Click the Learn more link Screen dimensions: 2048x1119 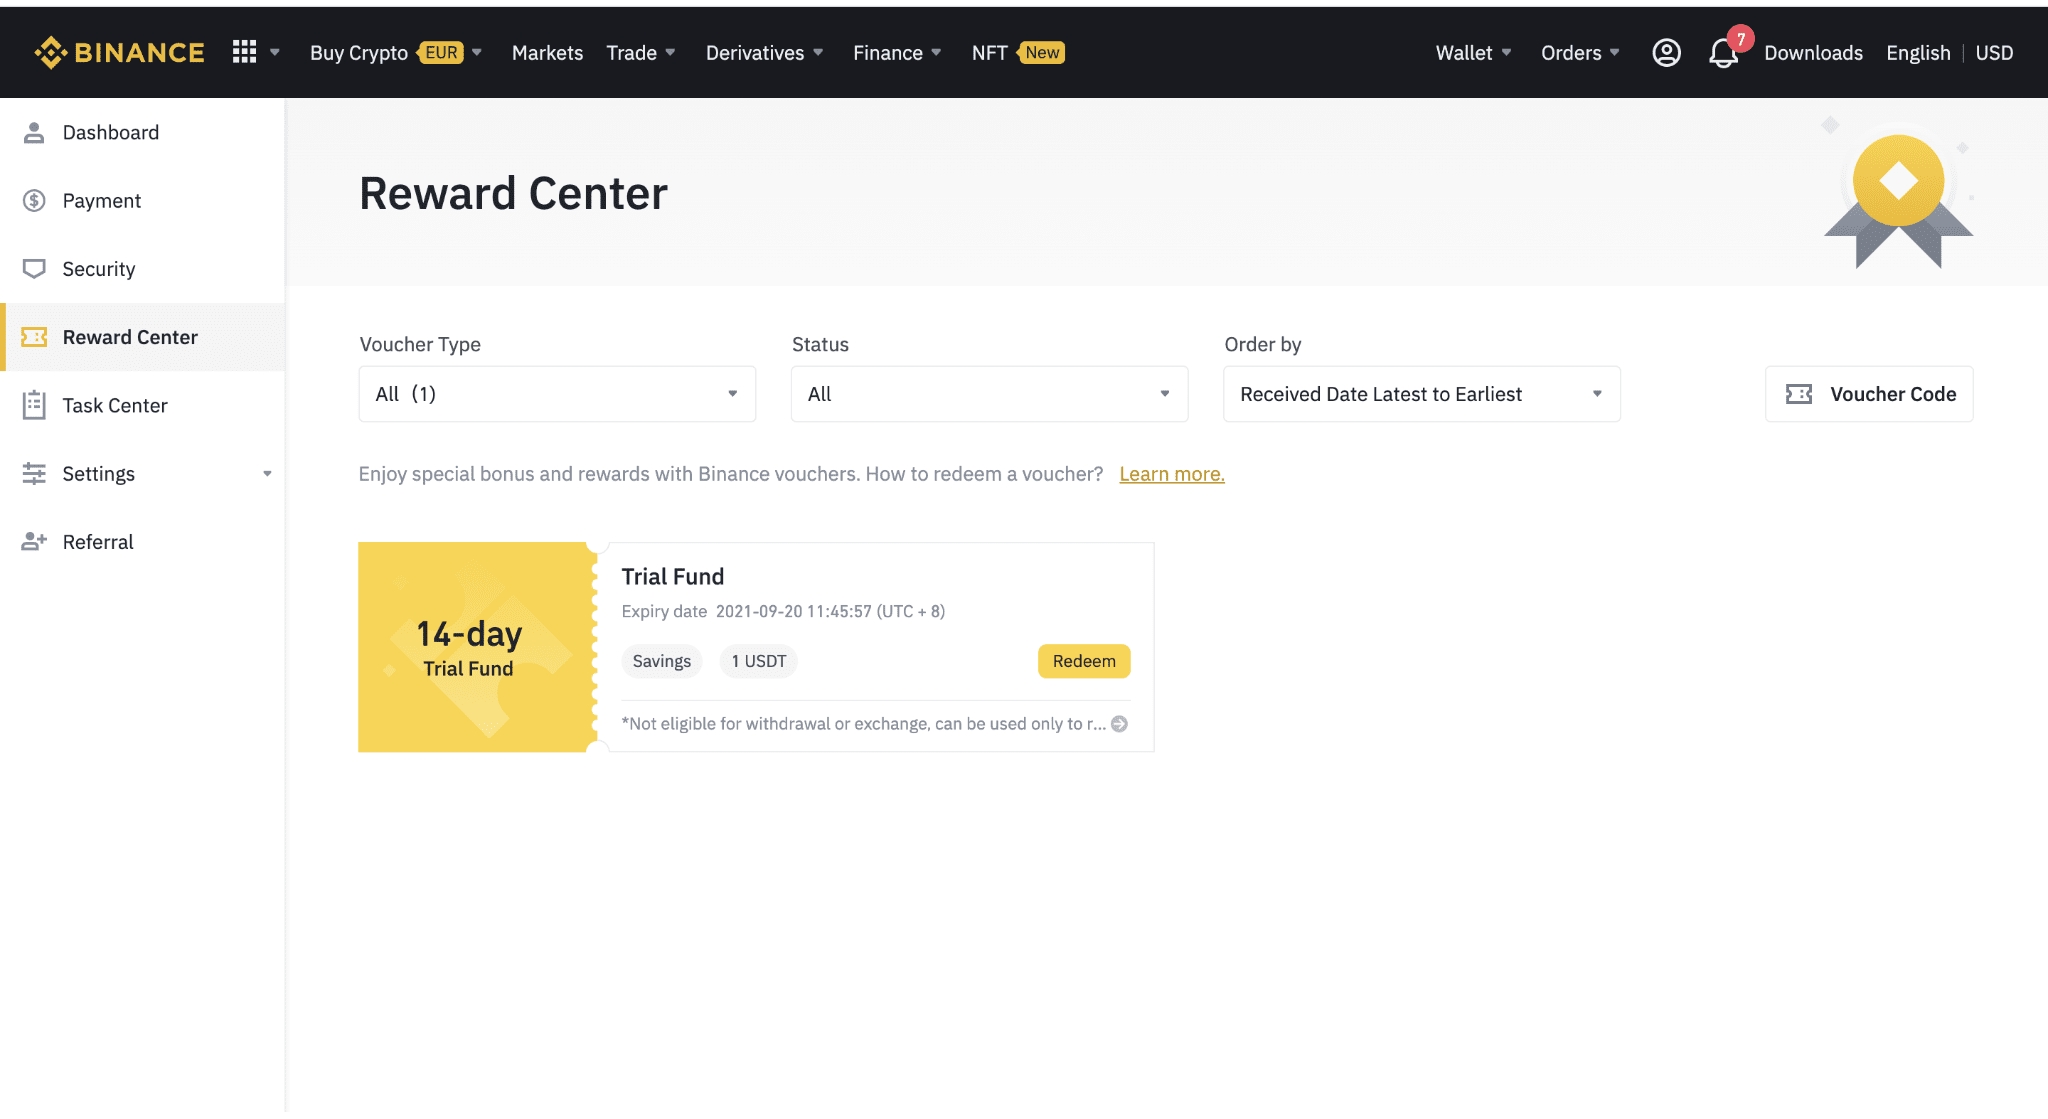(x=1171, y=474)
